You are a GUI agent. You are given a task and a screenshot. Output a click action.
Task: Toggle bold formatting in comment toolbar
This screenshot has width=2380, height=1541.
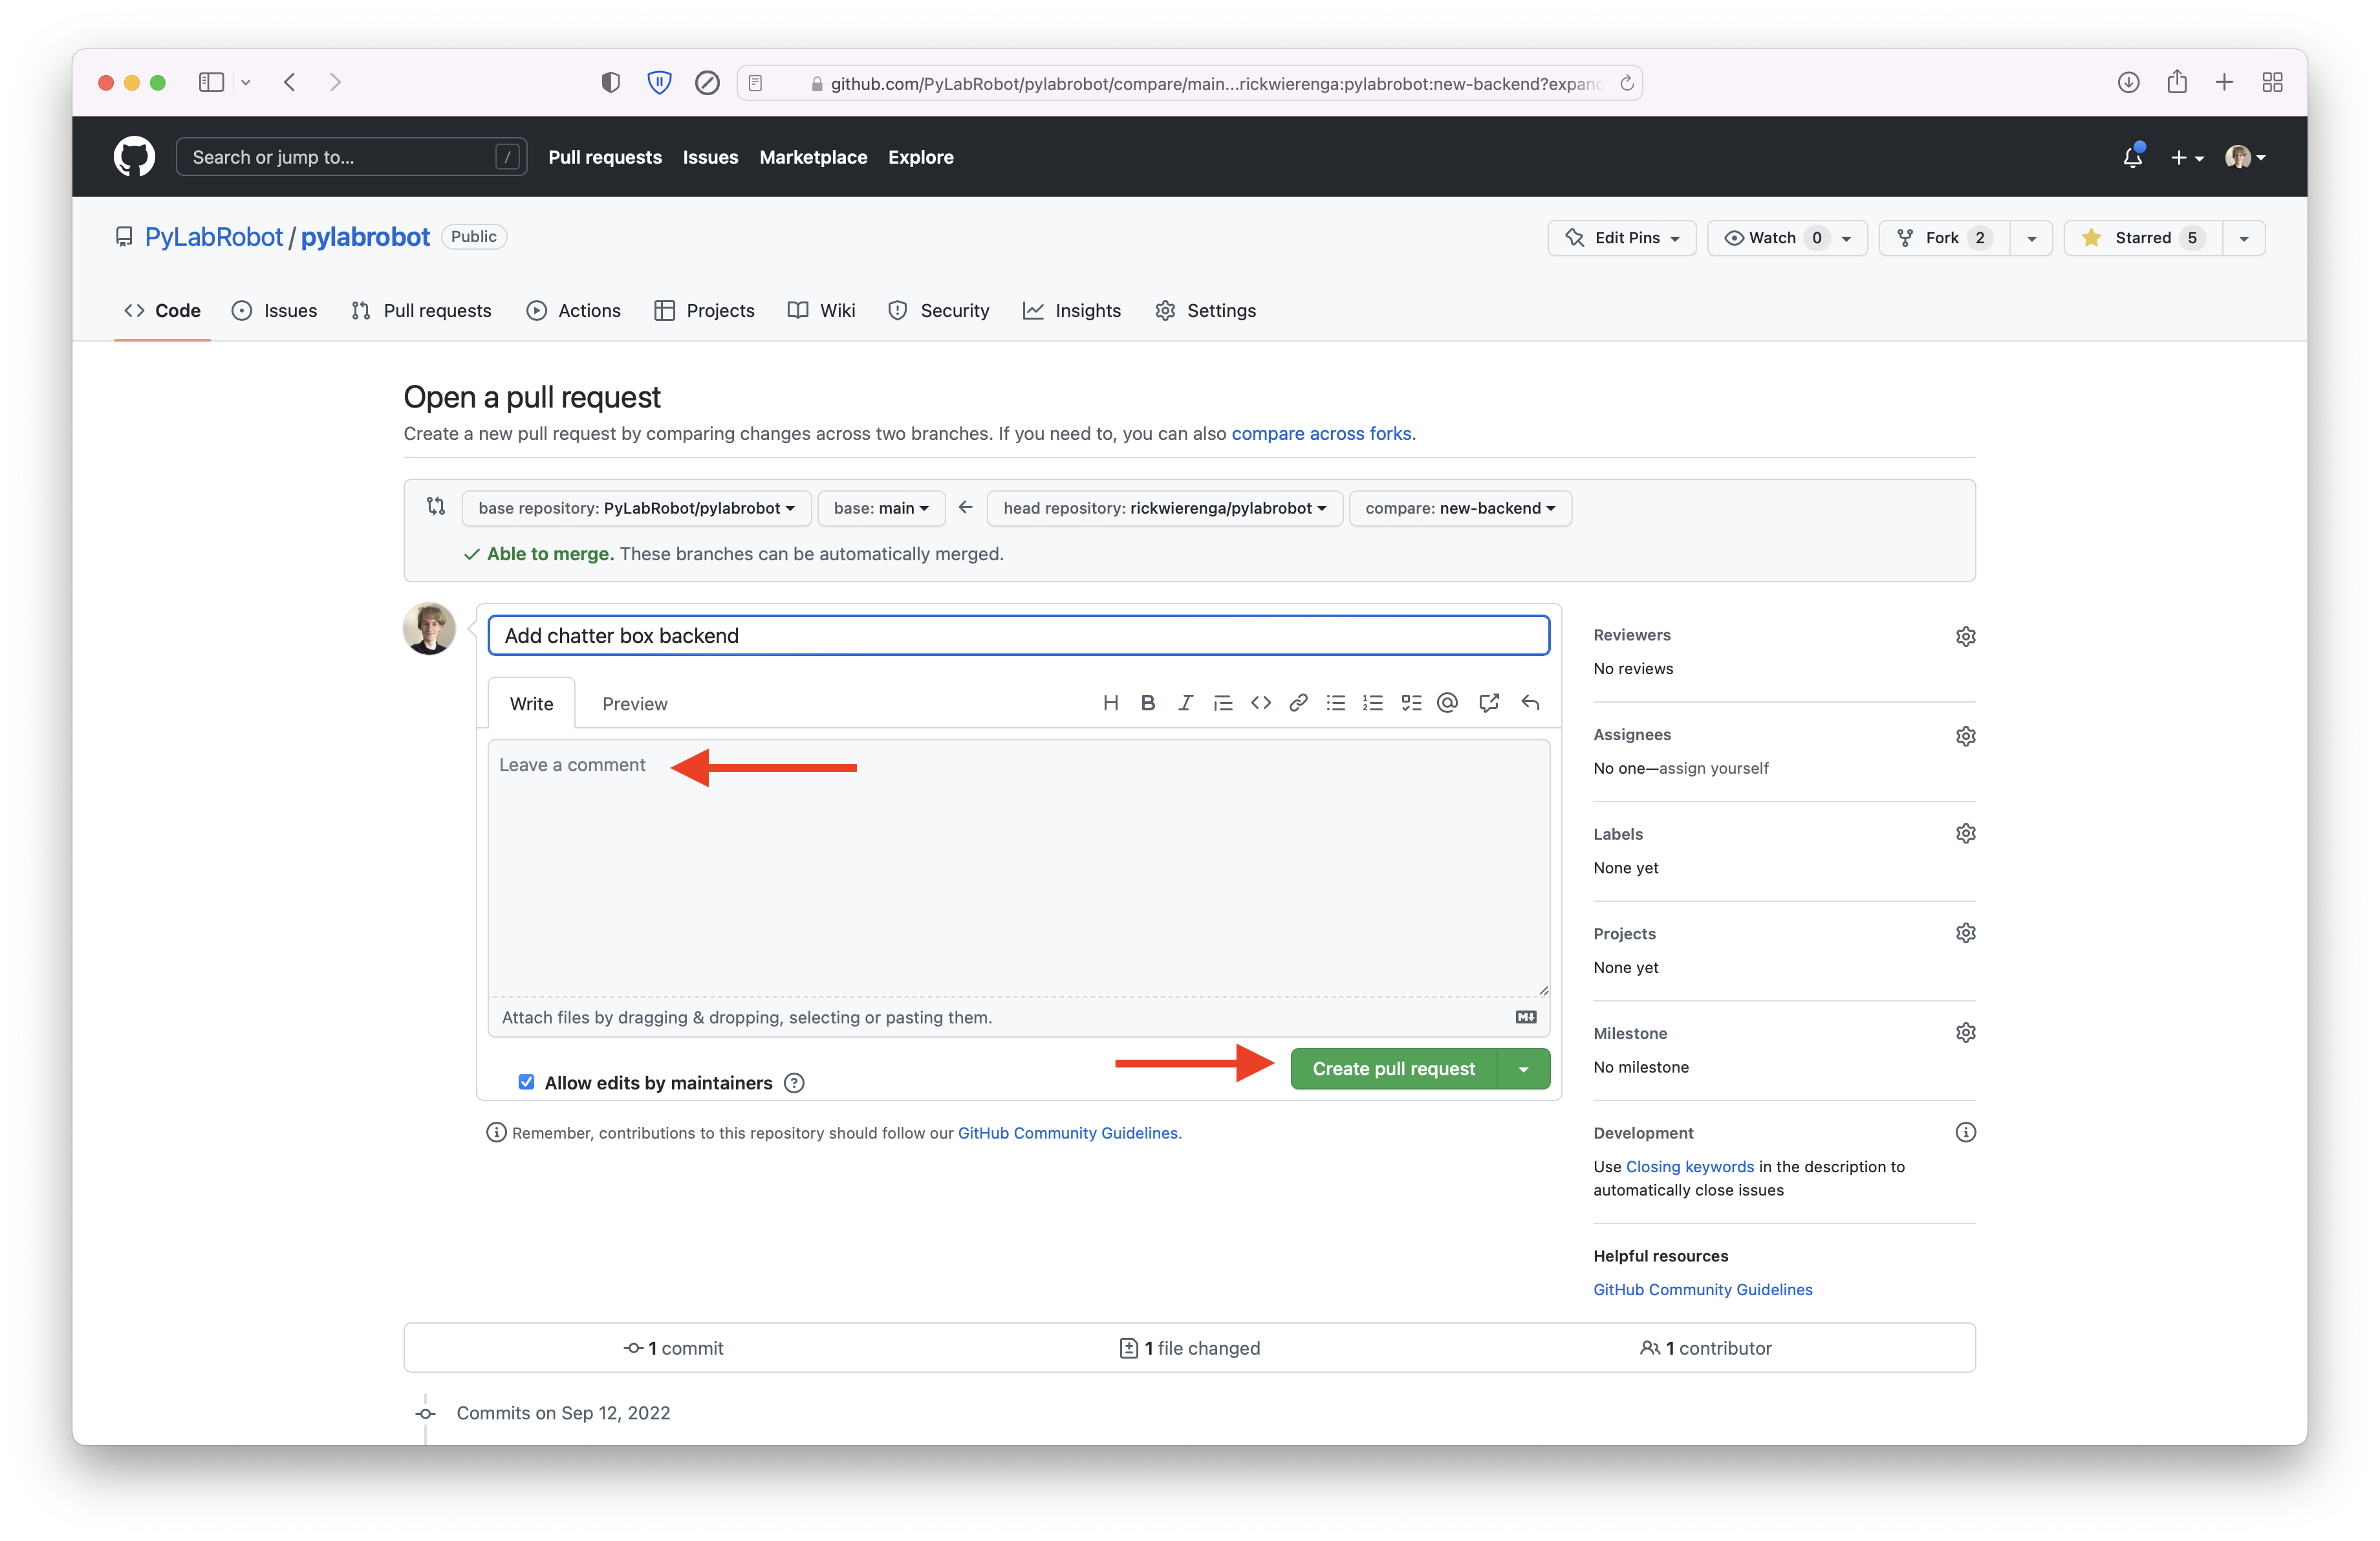pyautogui.click(x=1148, y=702)
